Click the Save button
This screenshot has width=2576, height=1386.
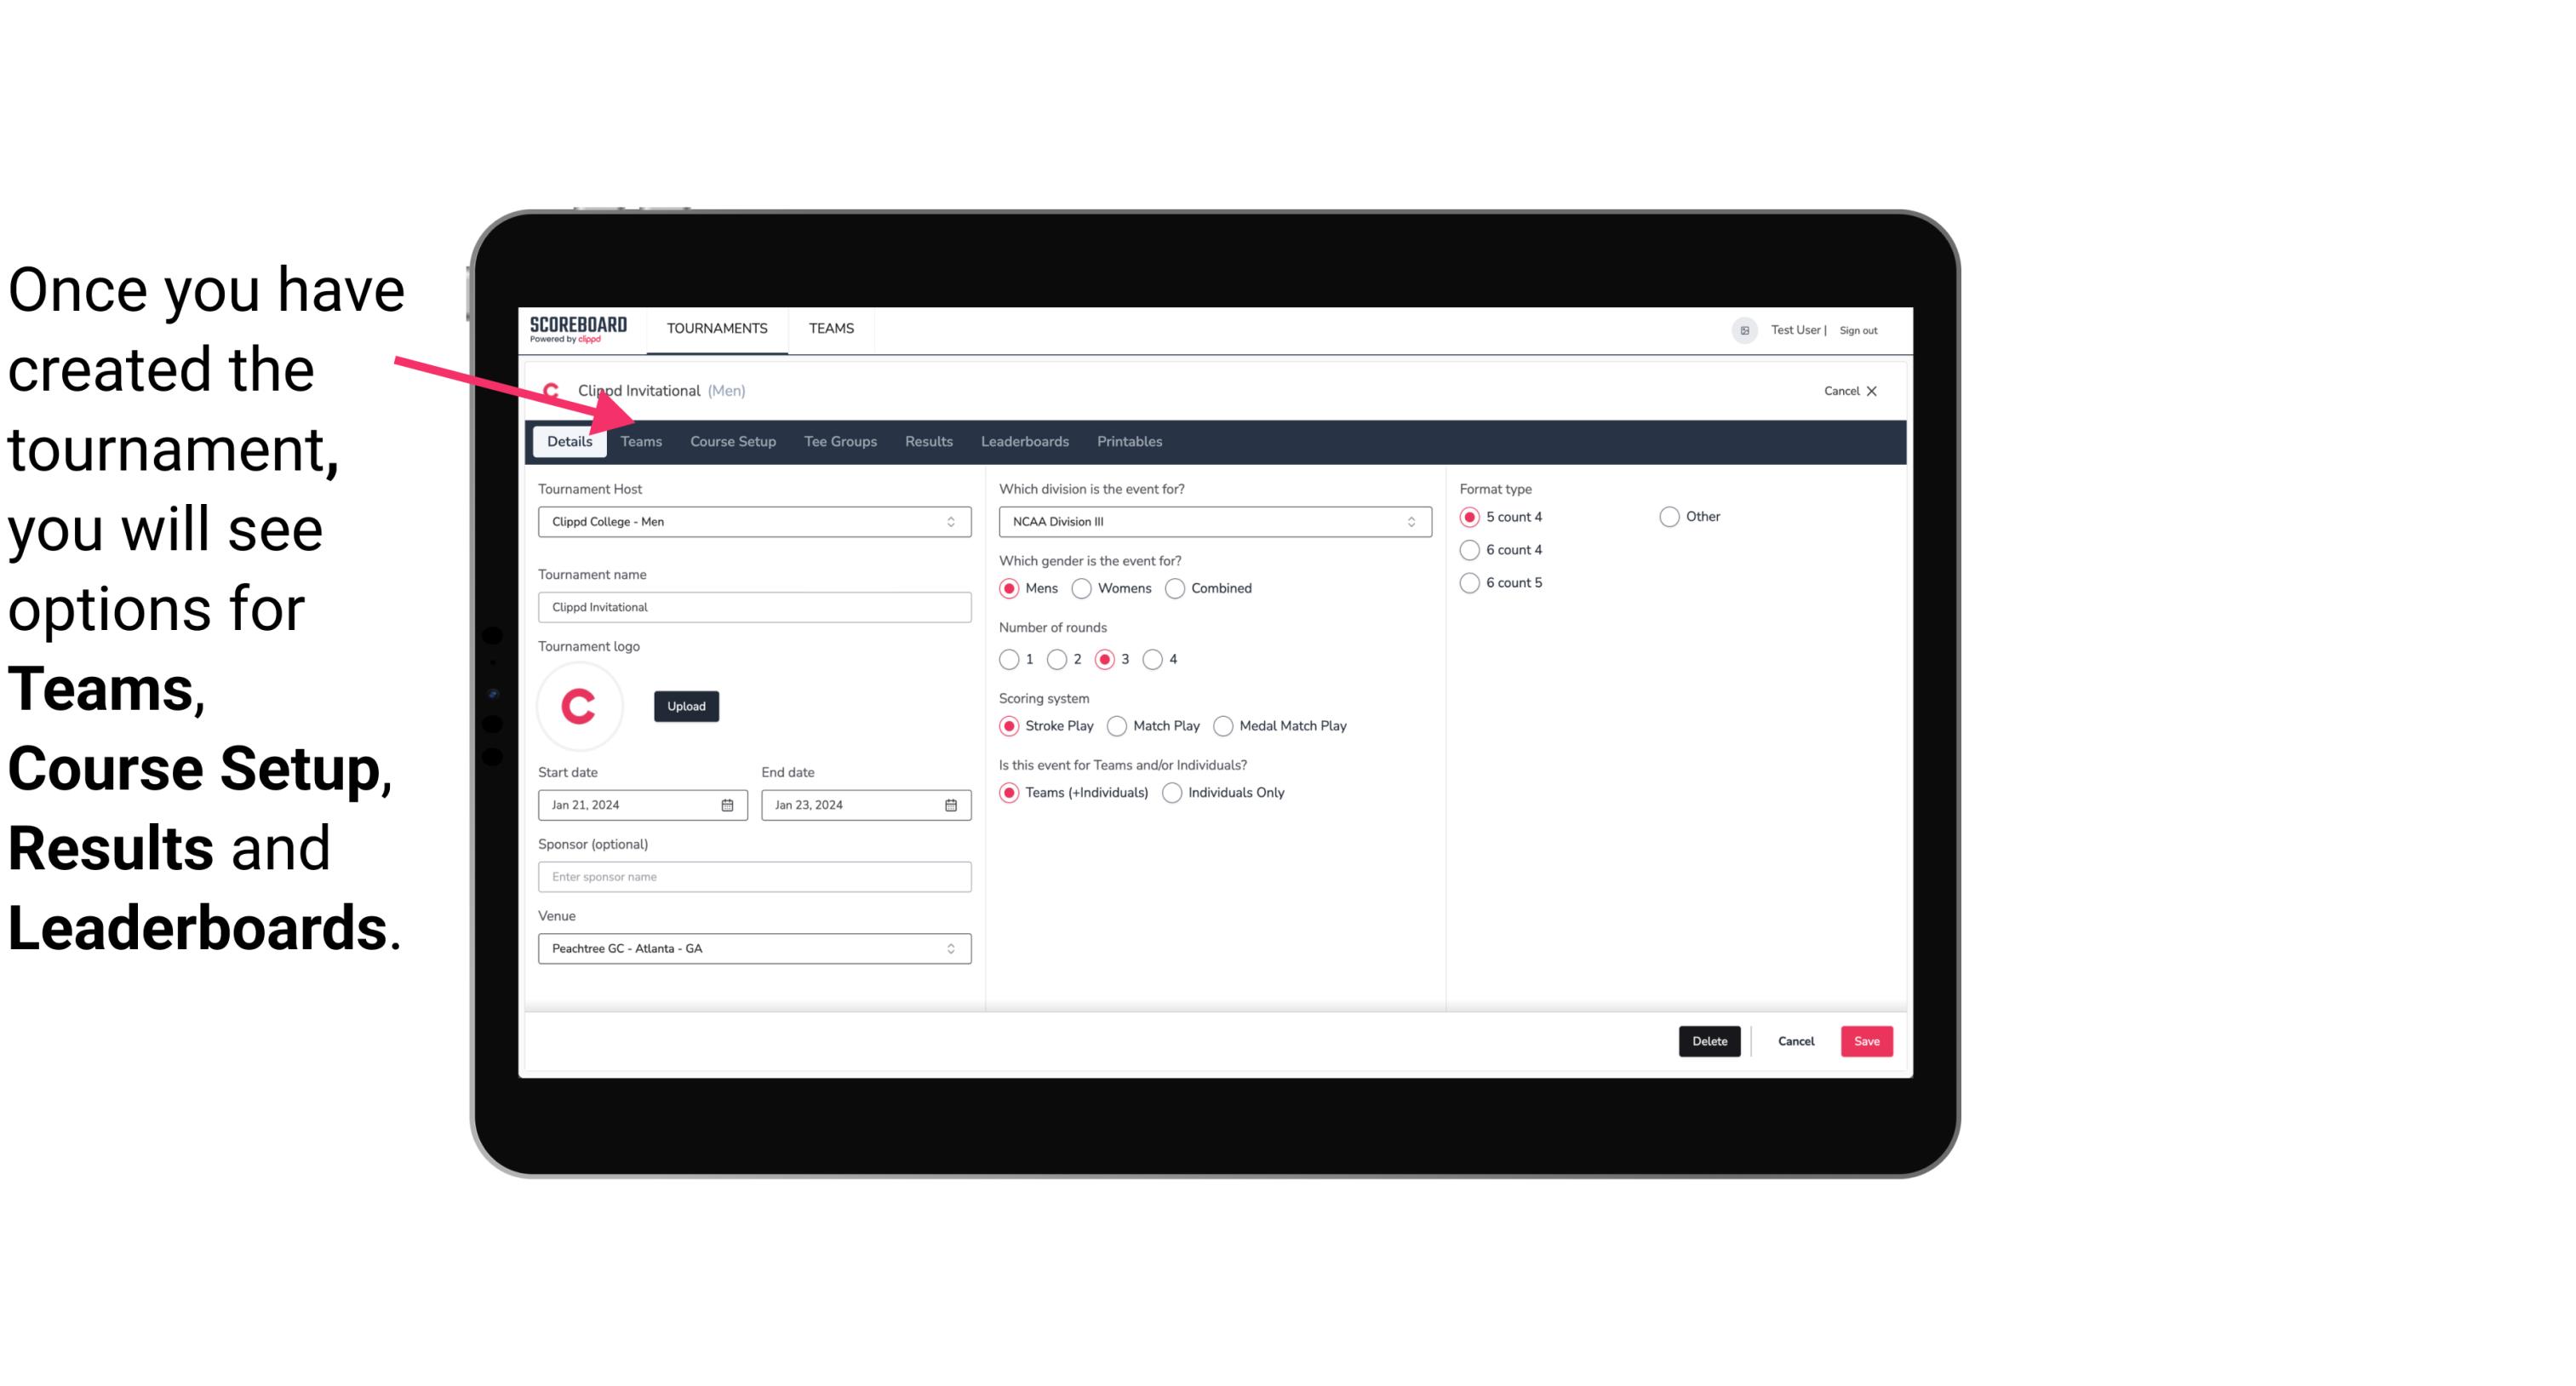pyautogui.click(x=1866, y=1041)
